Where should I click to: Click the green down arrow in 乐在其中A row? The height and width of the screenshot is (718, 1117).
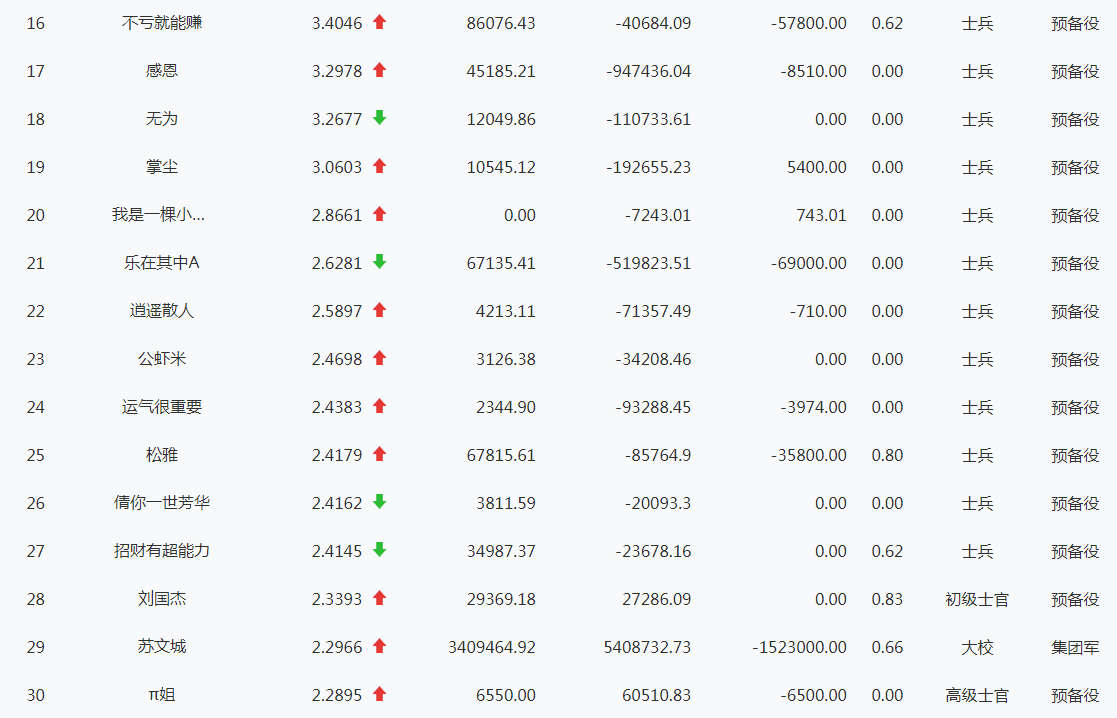[x=379, y=261]
